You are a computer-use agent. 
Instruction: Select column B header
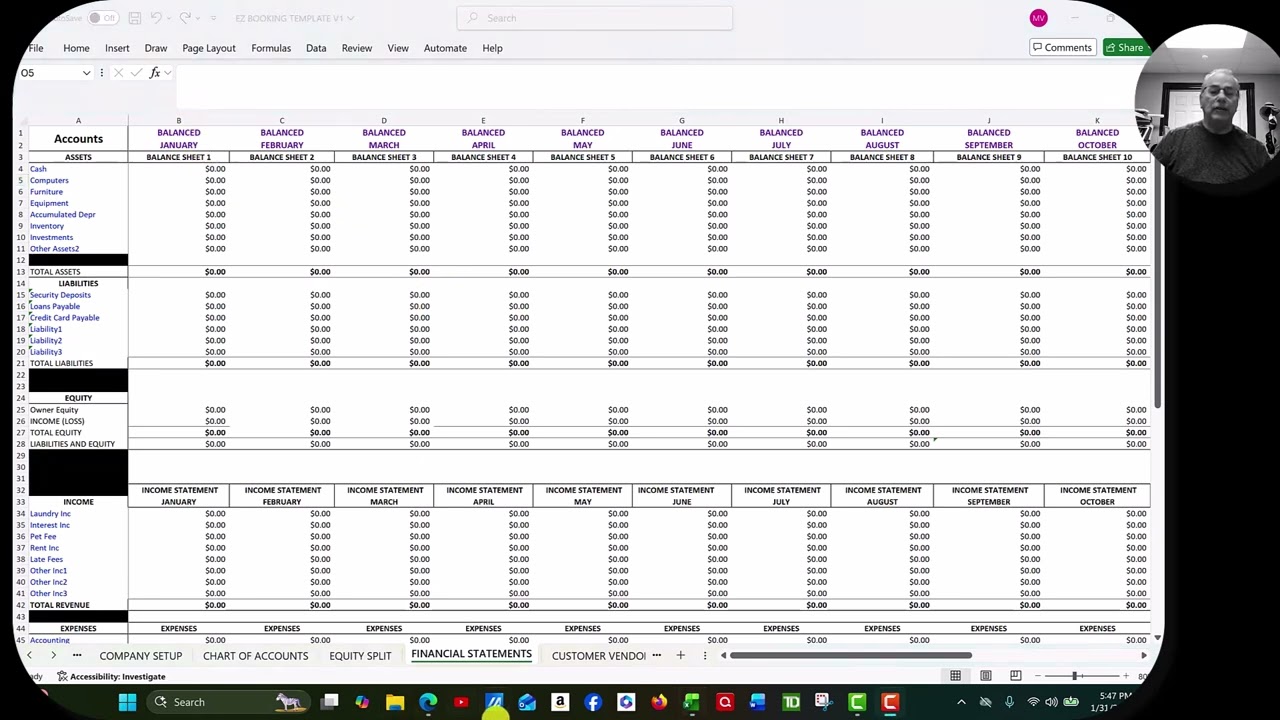[179, 121]
